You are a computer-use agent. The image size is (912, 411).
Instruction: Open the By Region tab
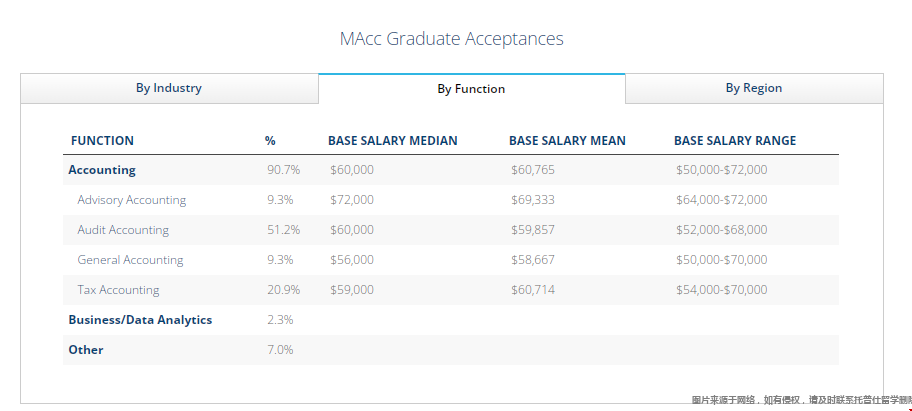click(x=754, y=88)
